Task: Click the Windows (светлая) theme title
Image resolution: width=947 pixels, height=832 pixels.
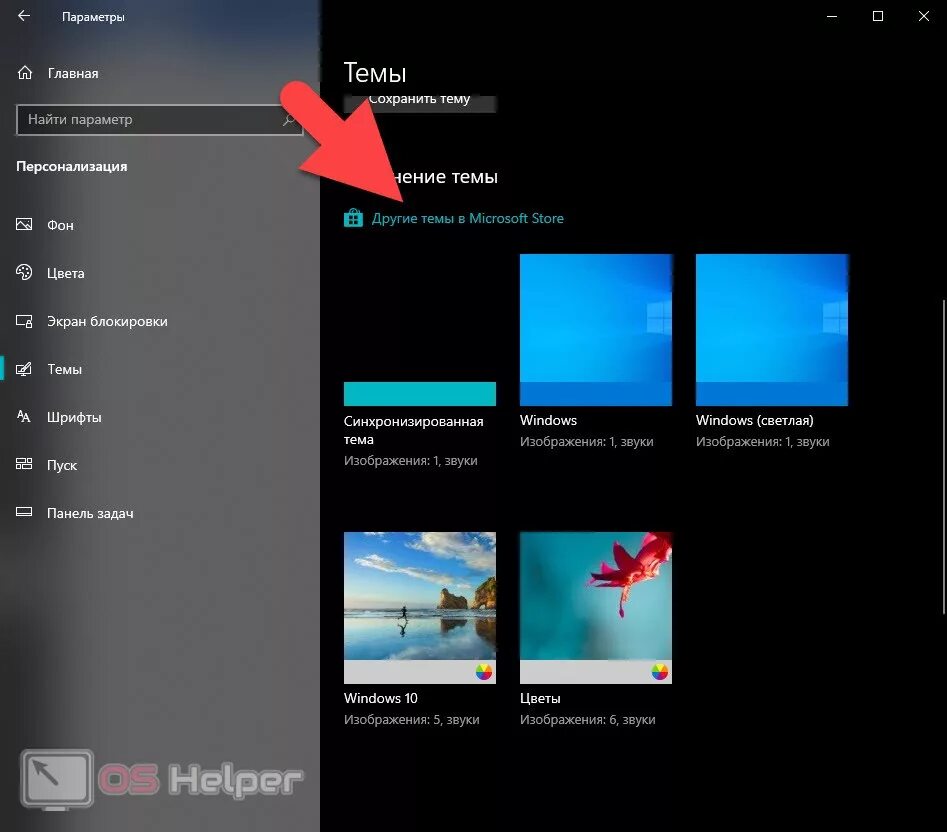Action: 754,420
